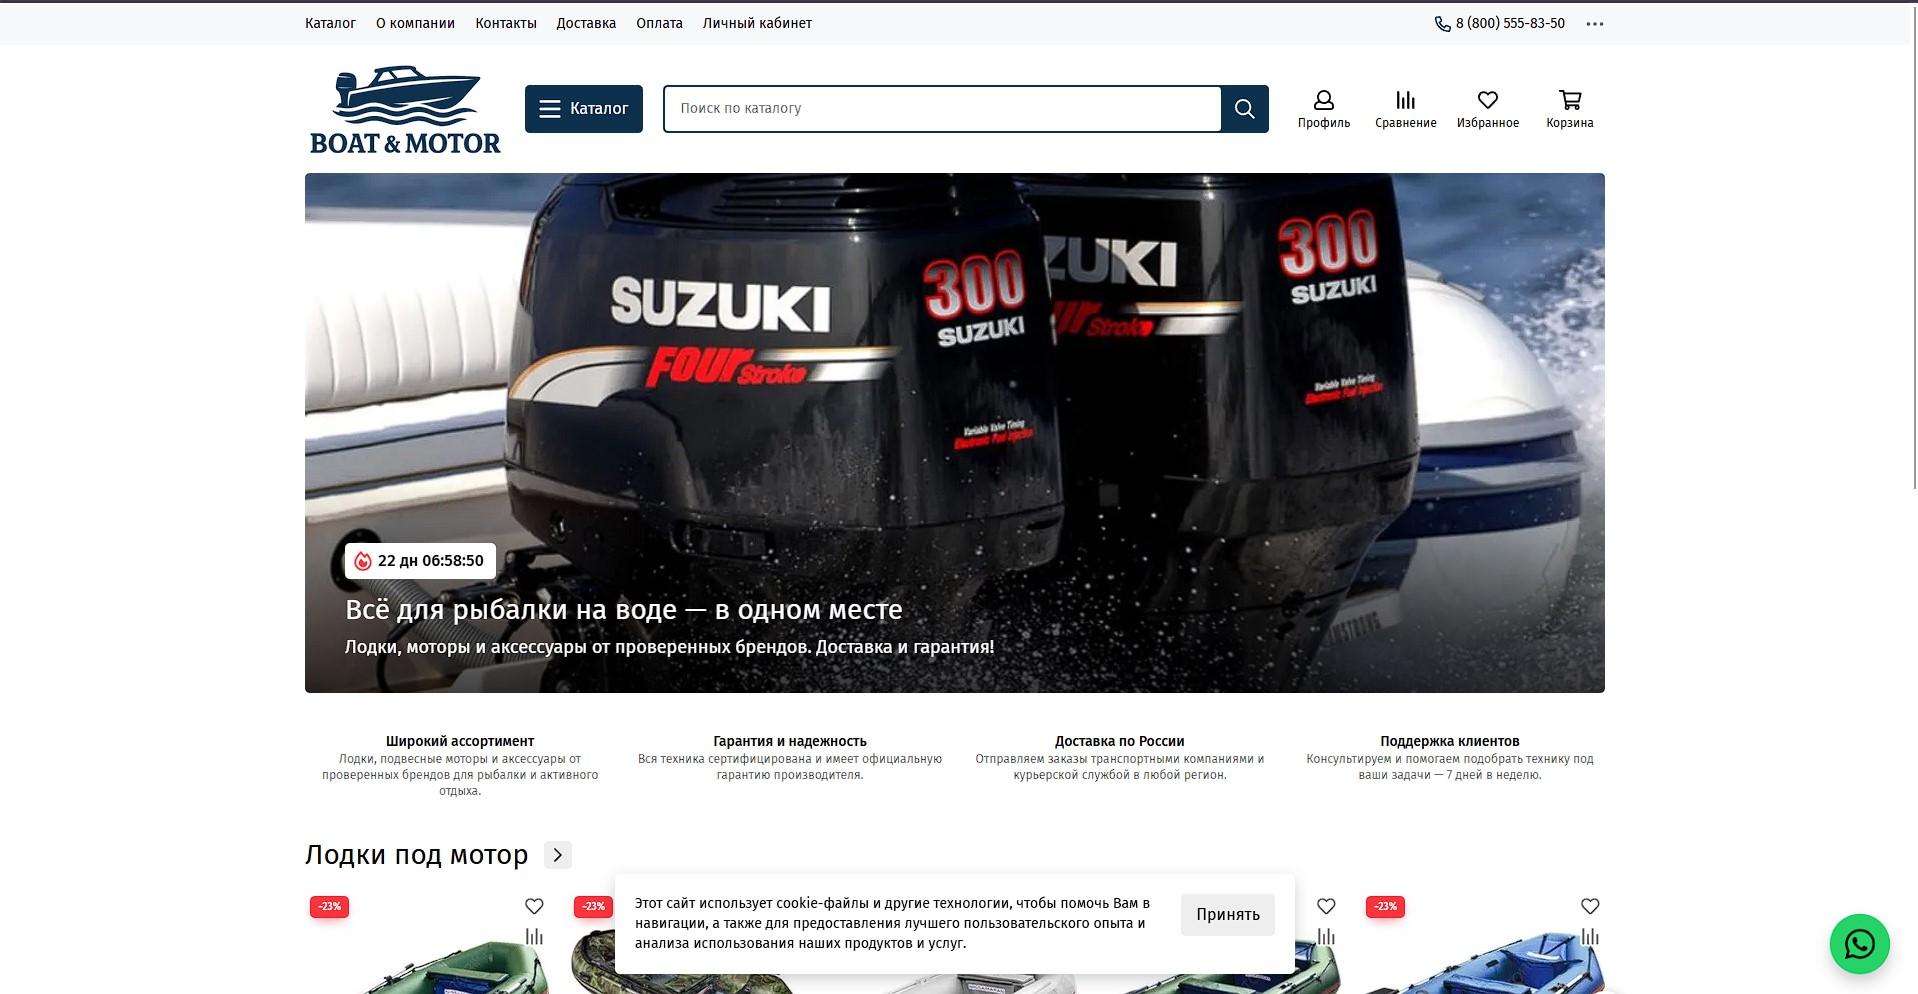Expand Лодки под мотор section arrow
1918x994 pixels.
click(558, 855)
